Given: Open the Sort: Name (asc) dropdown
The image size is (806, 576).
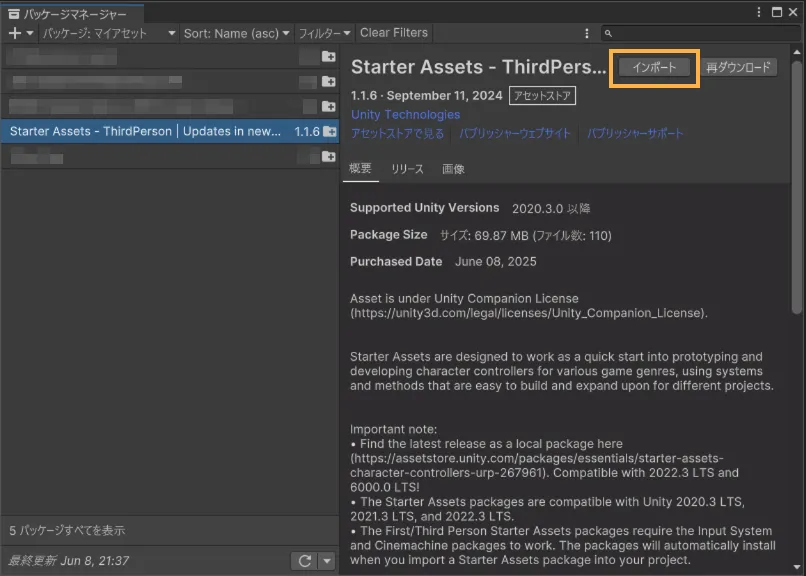Looking at the screenshot, I should point(236,33).
